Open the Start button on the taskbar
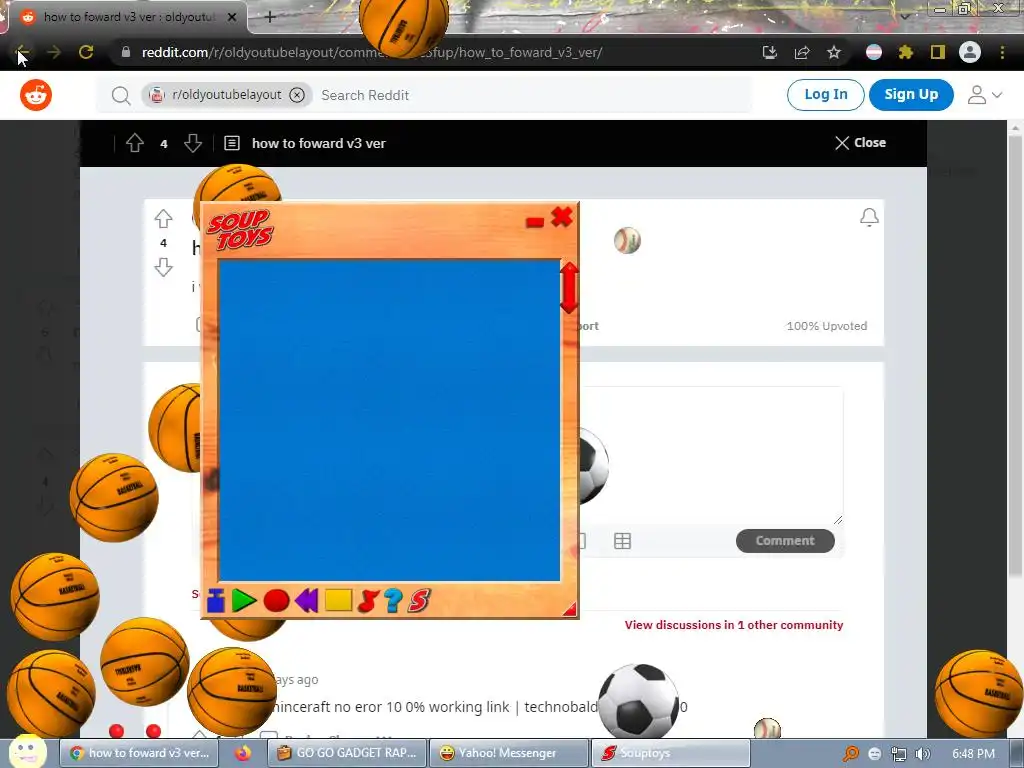 [27, 752]
